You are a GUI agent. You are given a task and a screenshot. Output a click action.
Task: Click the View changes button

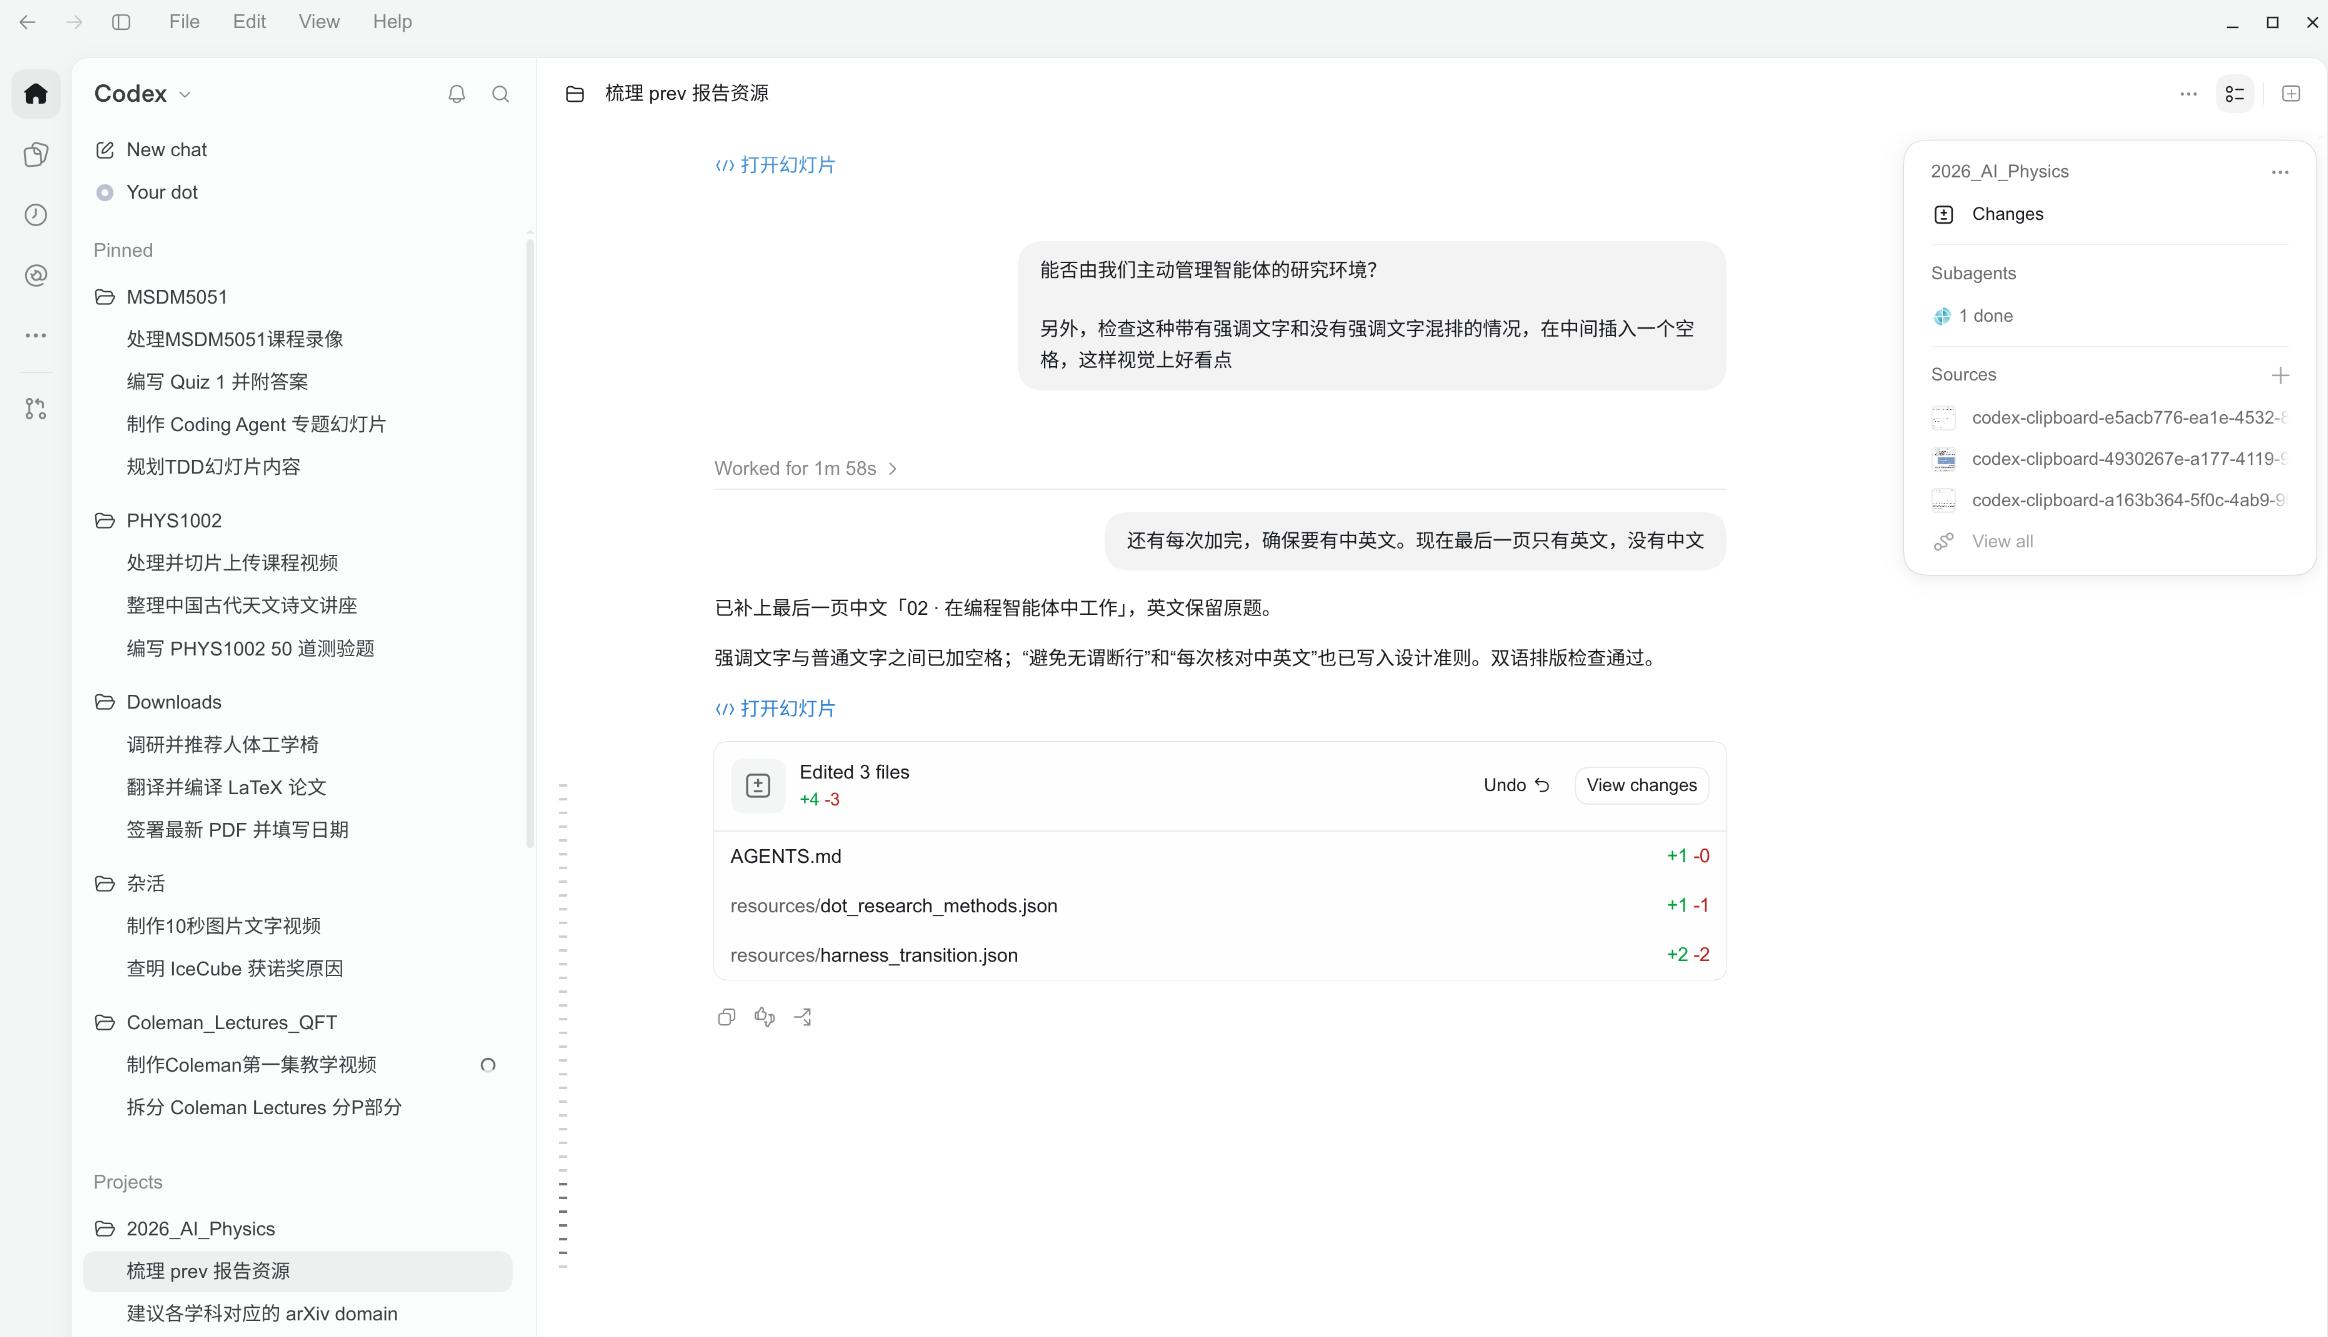1641,785
